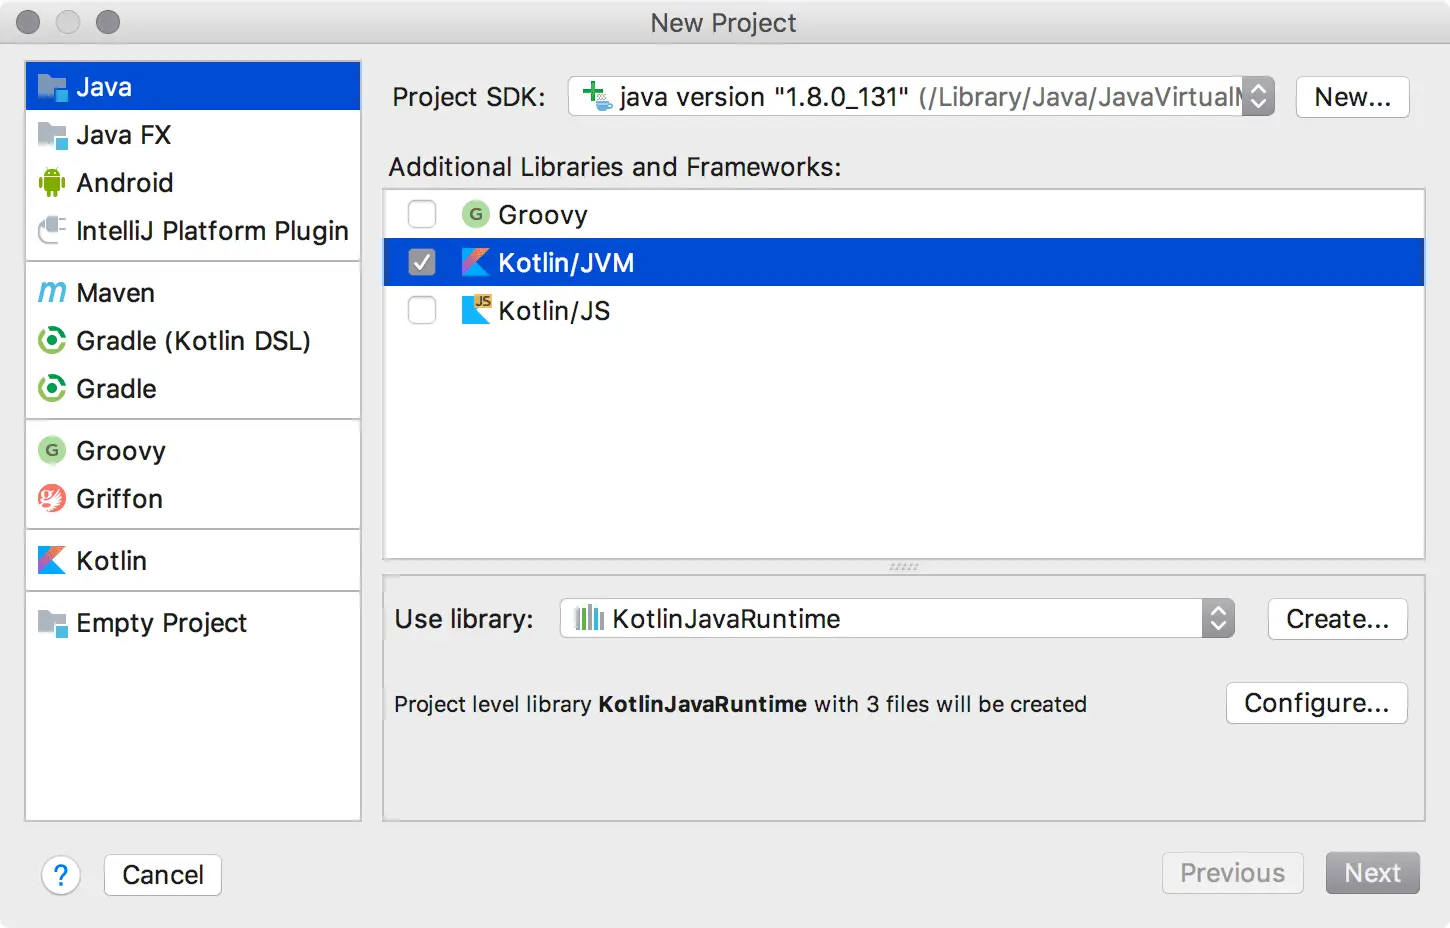Image resolution: width=1450 pixels, height=928 pixels.
Task: Click the Android robot icon
Action: coord(51,182)
